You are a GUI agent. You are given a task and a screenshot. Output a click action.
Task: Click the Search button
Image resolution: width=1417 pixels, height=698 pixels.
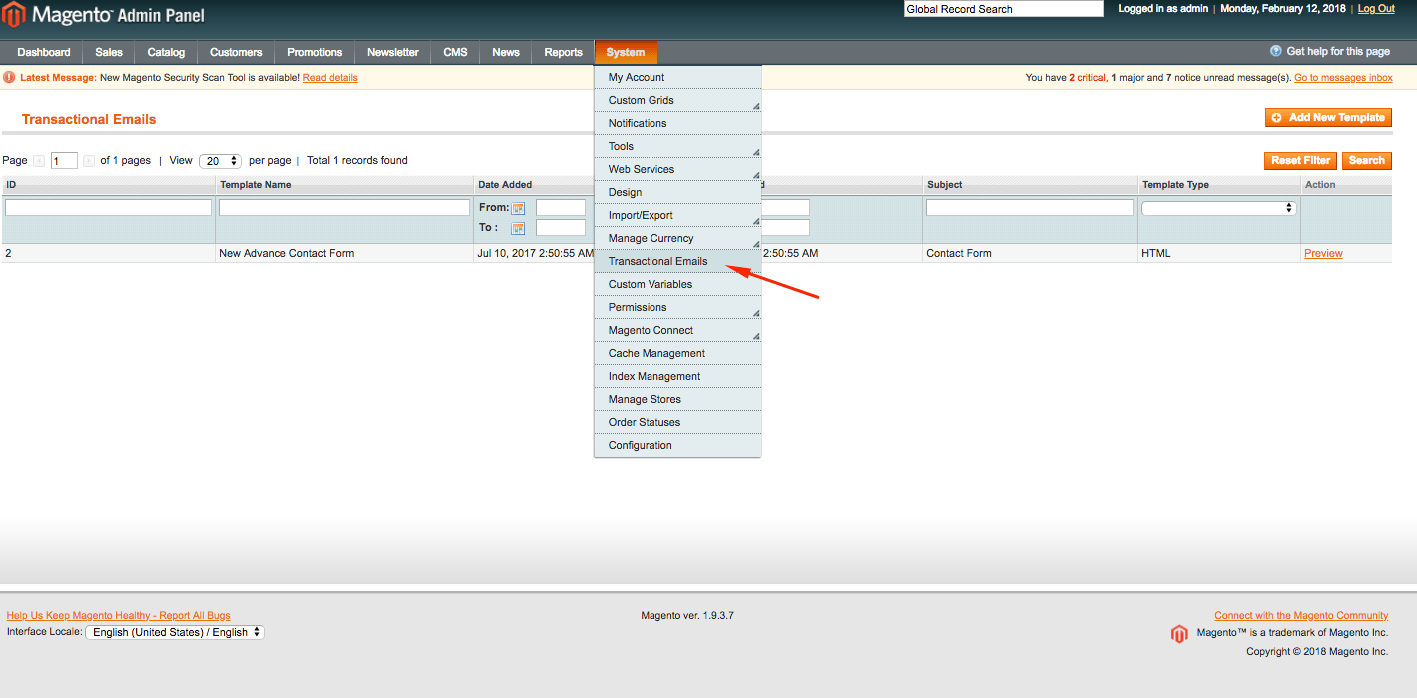(1366, 160)
